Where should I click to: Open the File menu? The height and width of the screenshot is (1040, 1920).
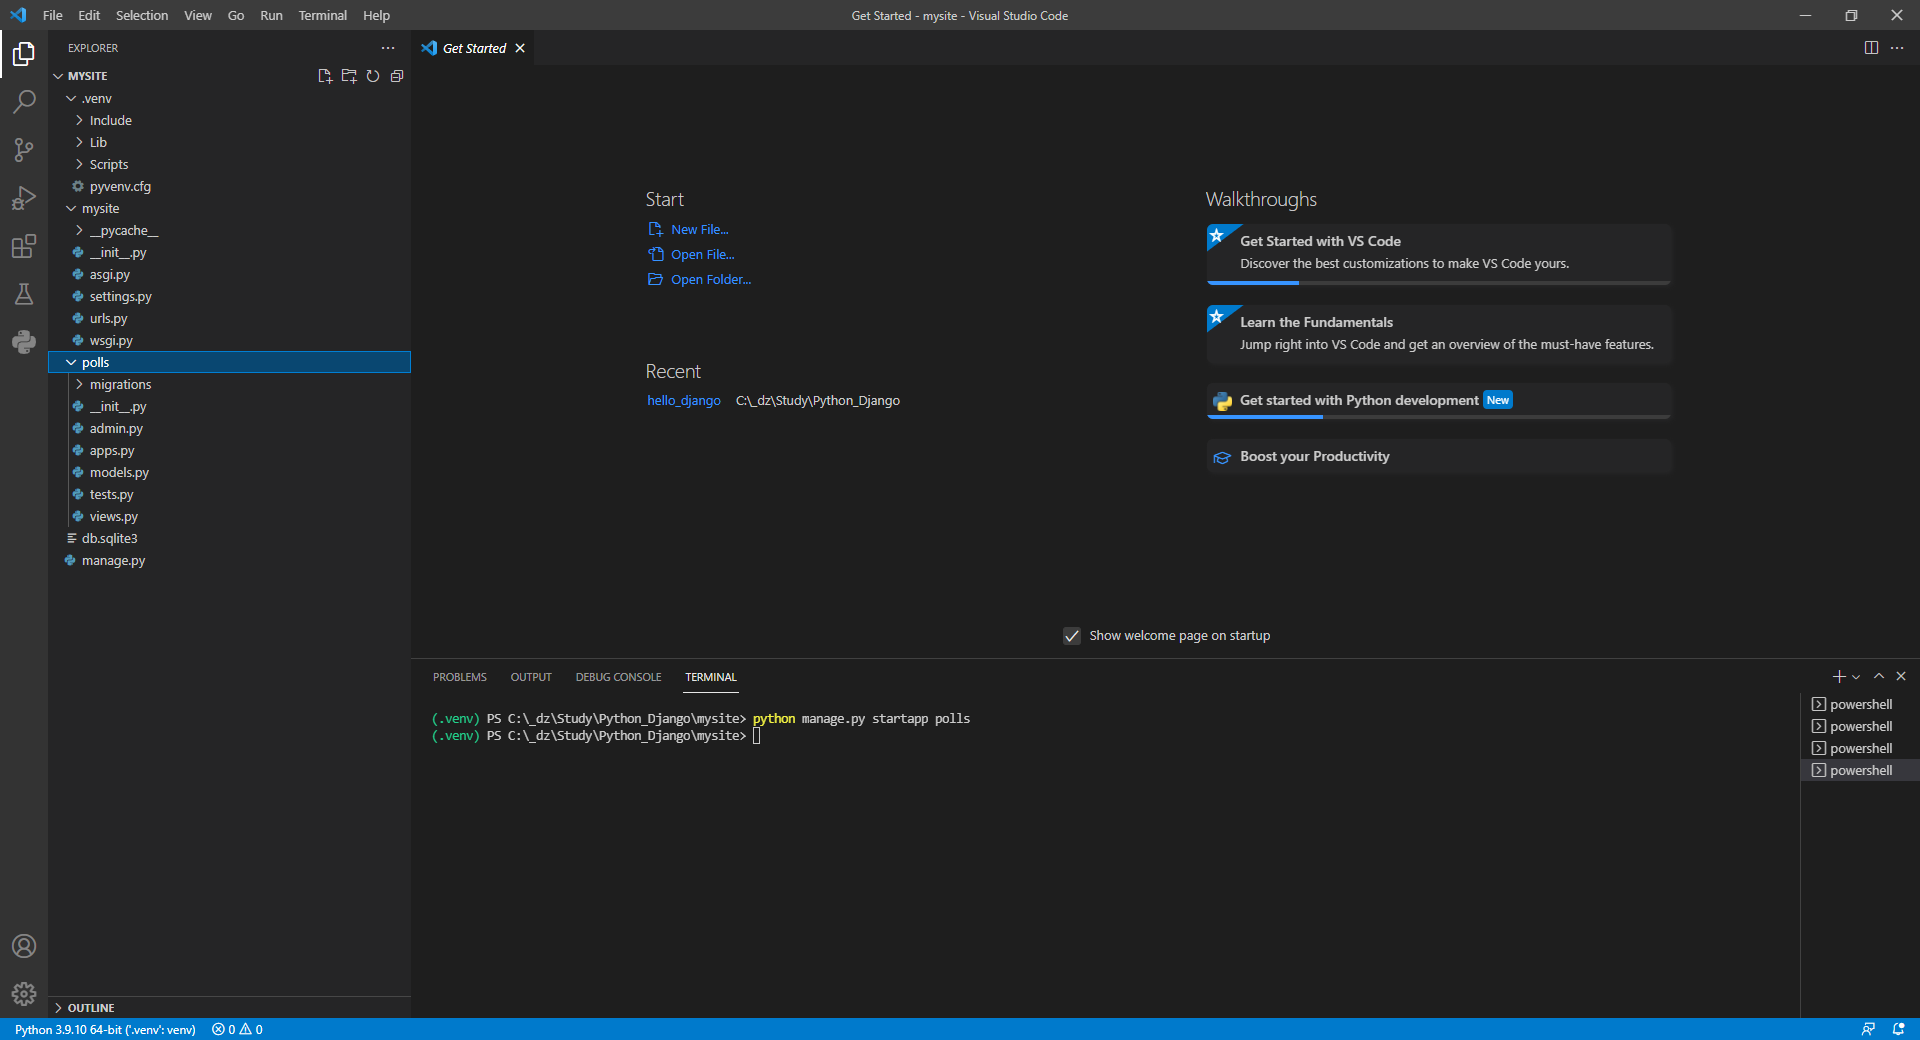point(53,15)
